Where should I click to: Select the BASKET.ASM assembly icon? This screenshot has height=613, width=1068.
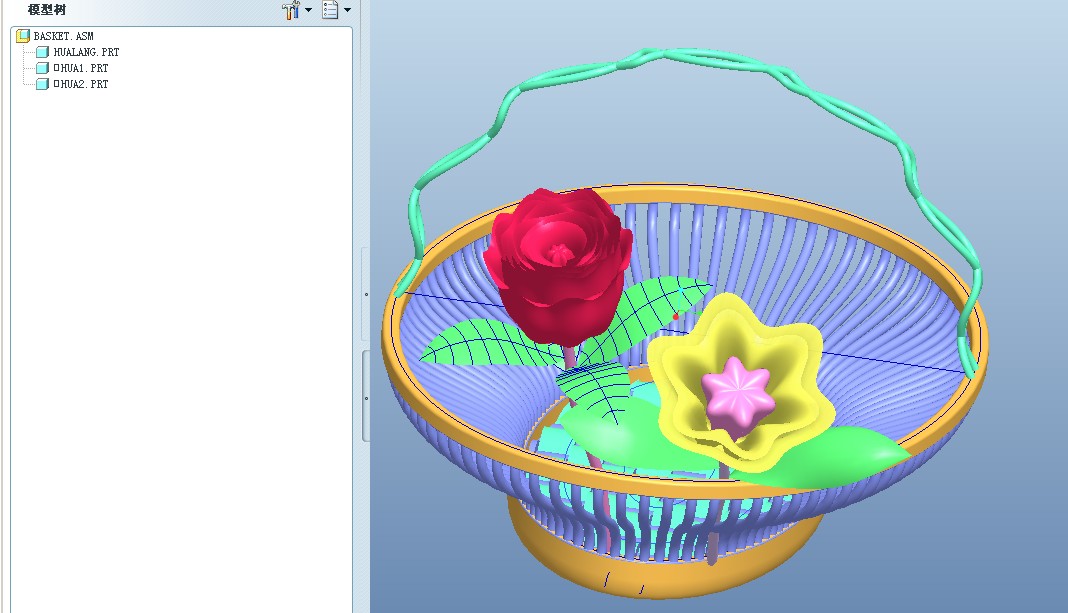pyautogui.click(x=23, y=35)
